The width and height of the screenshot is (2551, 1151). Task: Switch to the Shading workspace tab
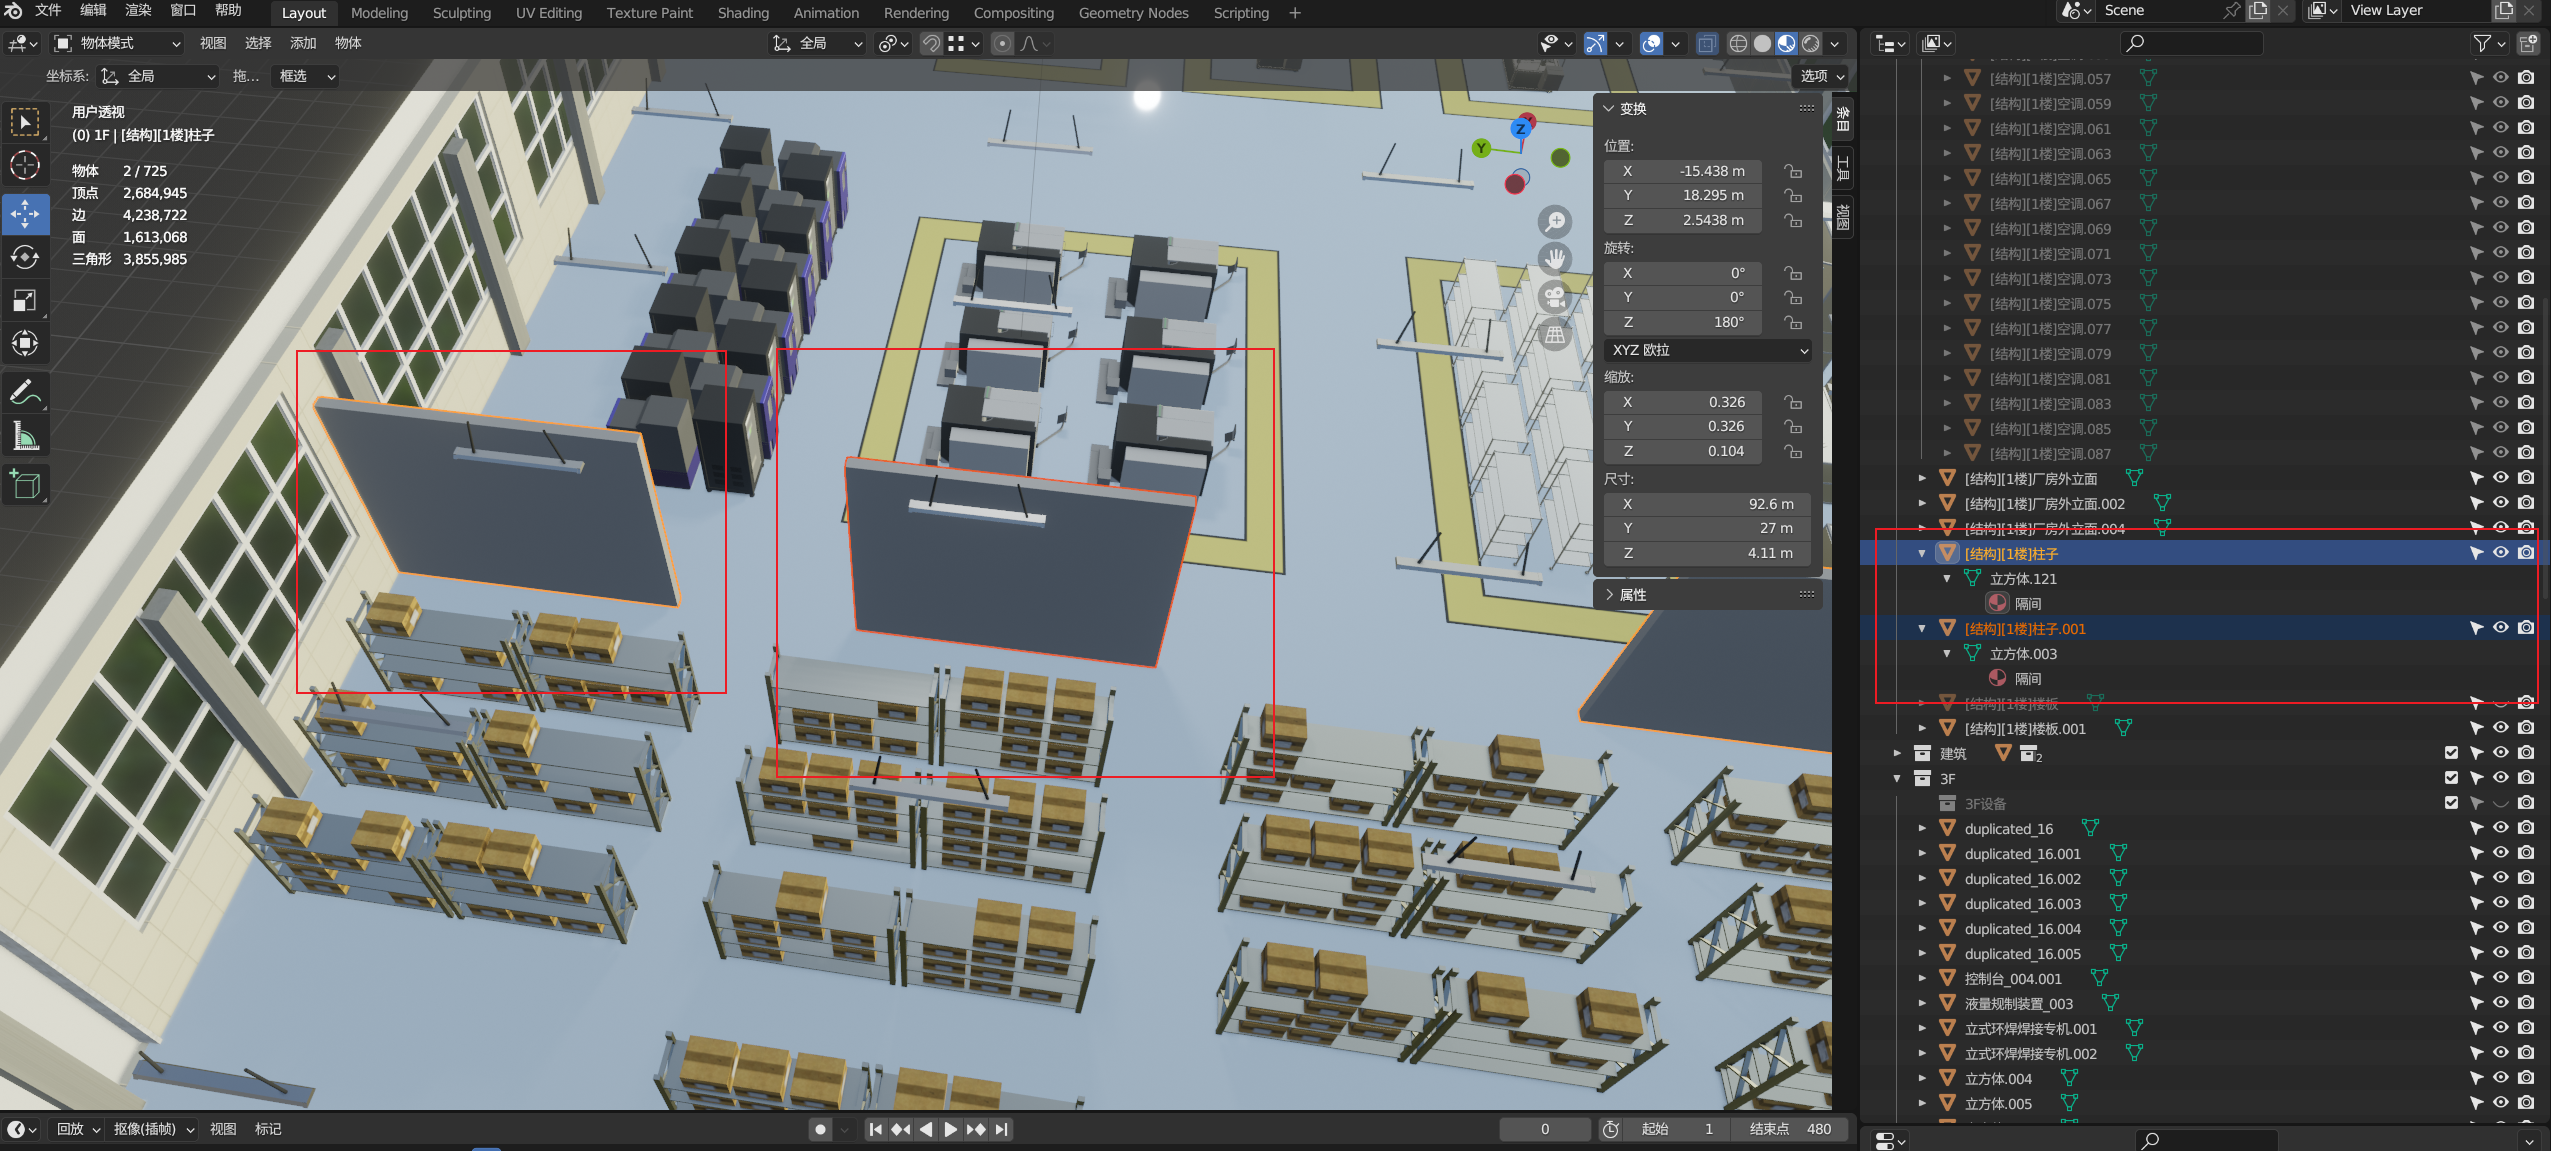[743, 13]
